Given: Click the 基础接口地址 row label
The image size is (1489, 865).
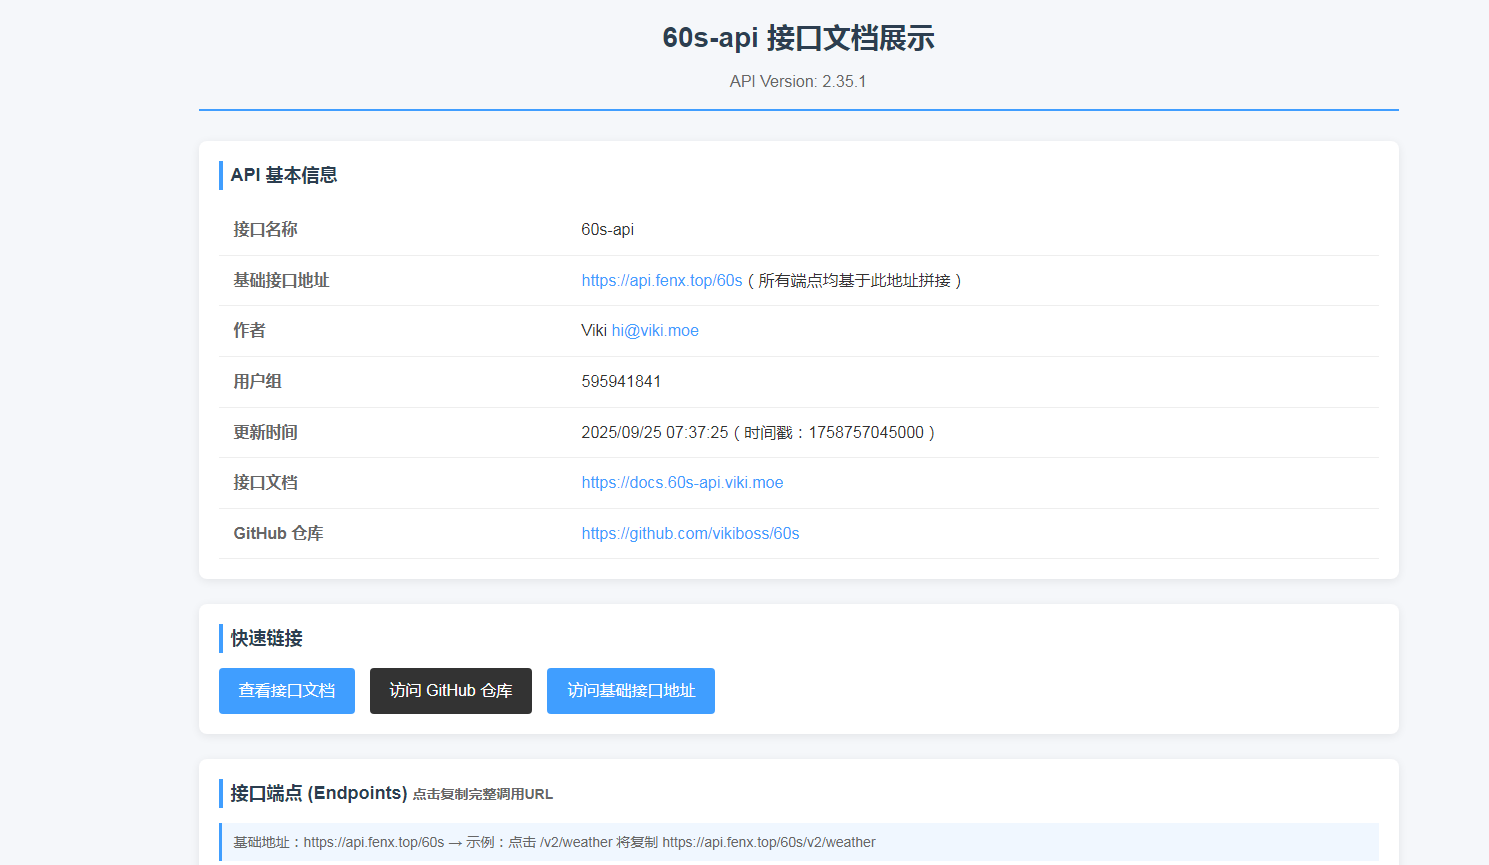Looking at the screenshot, I should pos(281,281).
